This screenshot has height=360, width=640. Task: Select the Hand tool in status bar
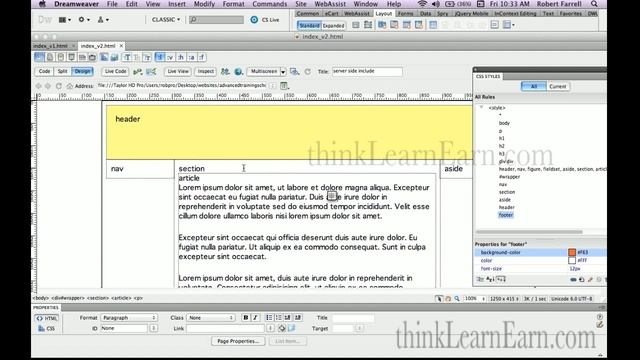click(x=448, y=299)
